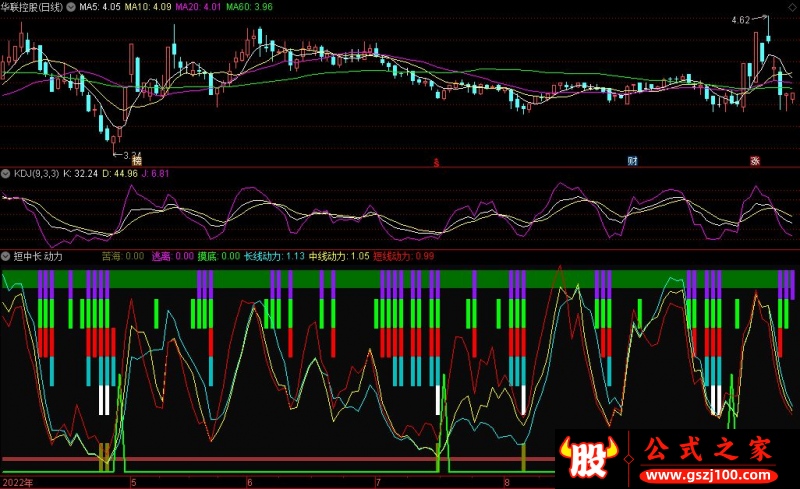This screenshot has width=800, height=489.
Task: Click the circular icon left of 短中长 动力
Action: tap(7, 256)
